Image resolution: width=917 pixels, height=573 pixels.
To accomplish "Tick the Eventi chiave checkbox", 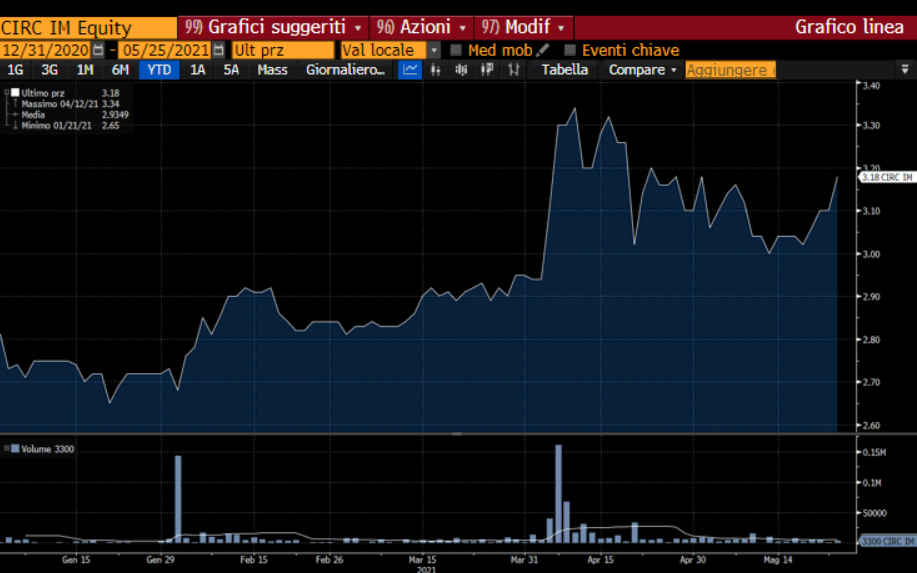I will [x=570, y=50].
